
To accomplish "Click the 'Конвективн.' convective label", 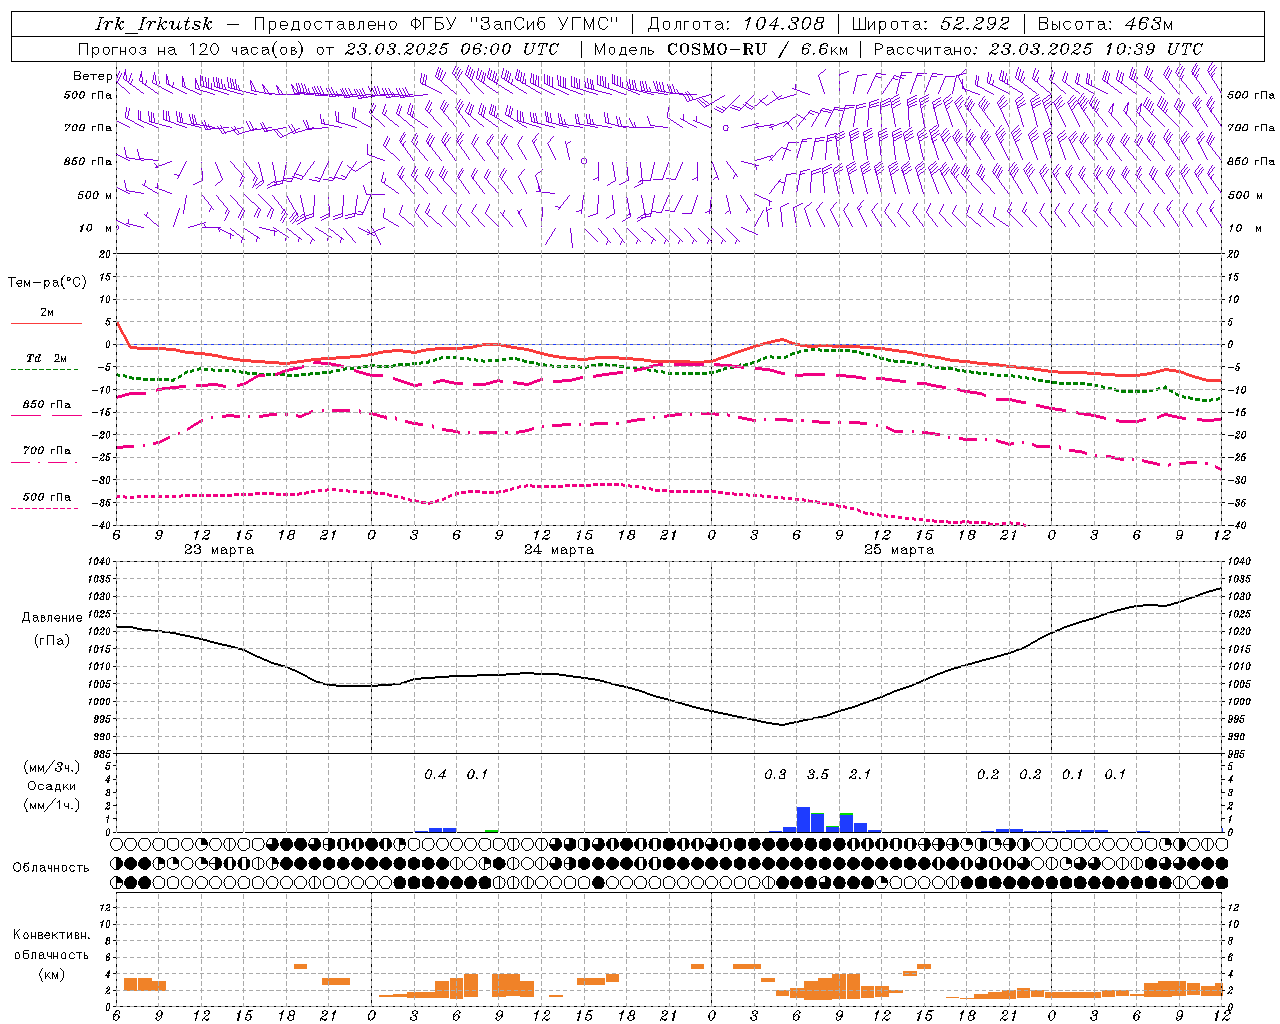I will [52, 935].
